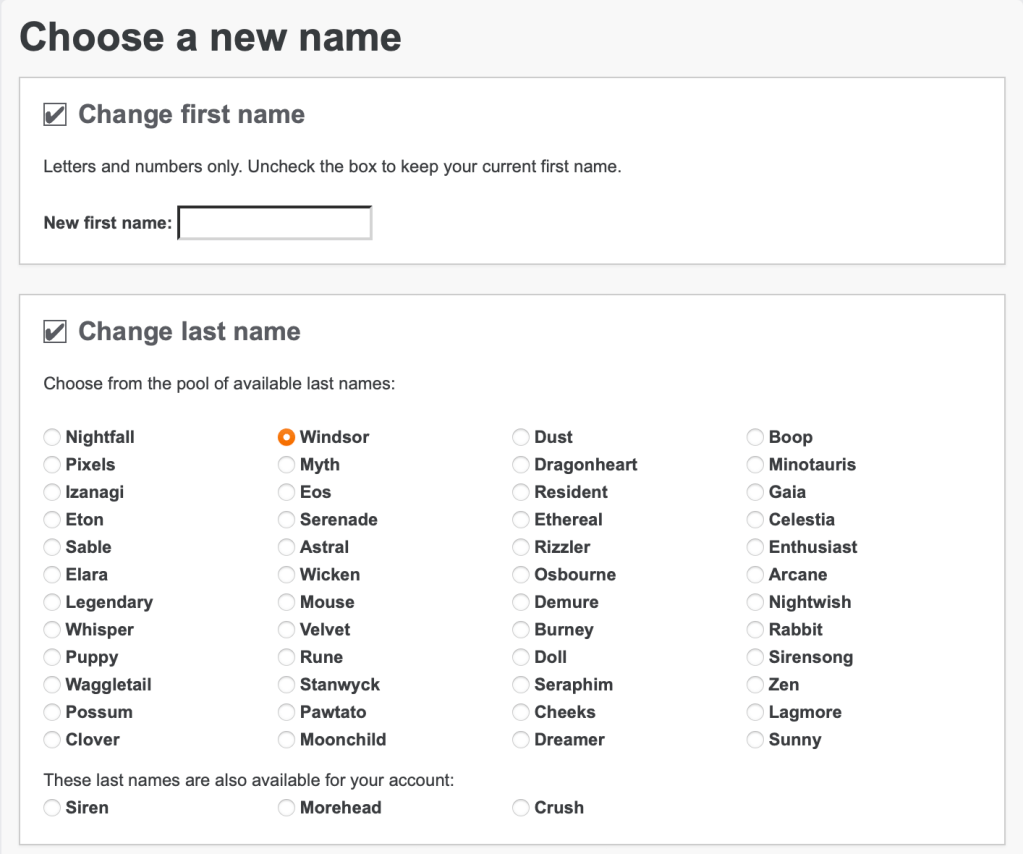Select the Celestia radio button
Screen dimensions: 1023x854
pyautogui.click(x=755, y=520)
